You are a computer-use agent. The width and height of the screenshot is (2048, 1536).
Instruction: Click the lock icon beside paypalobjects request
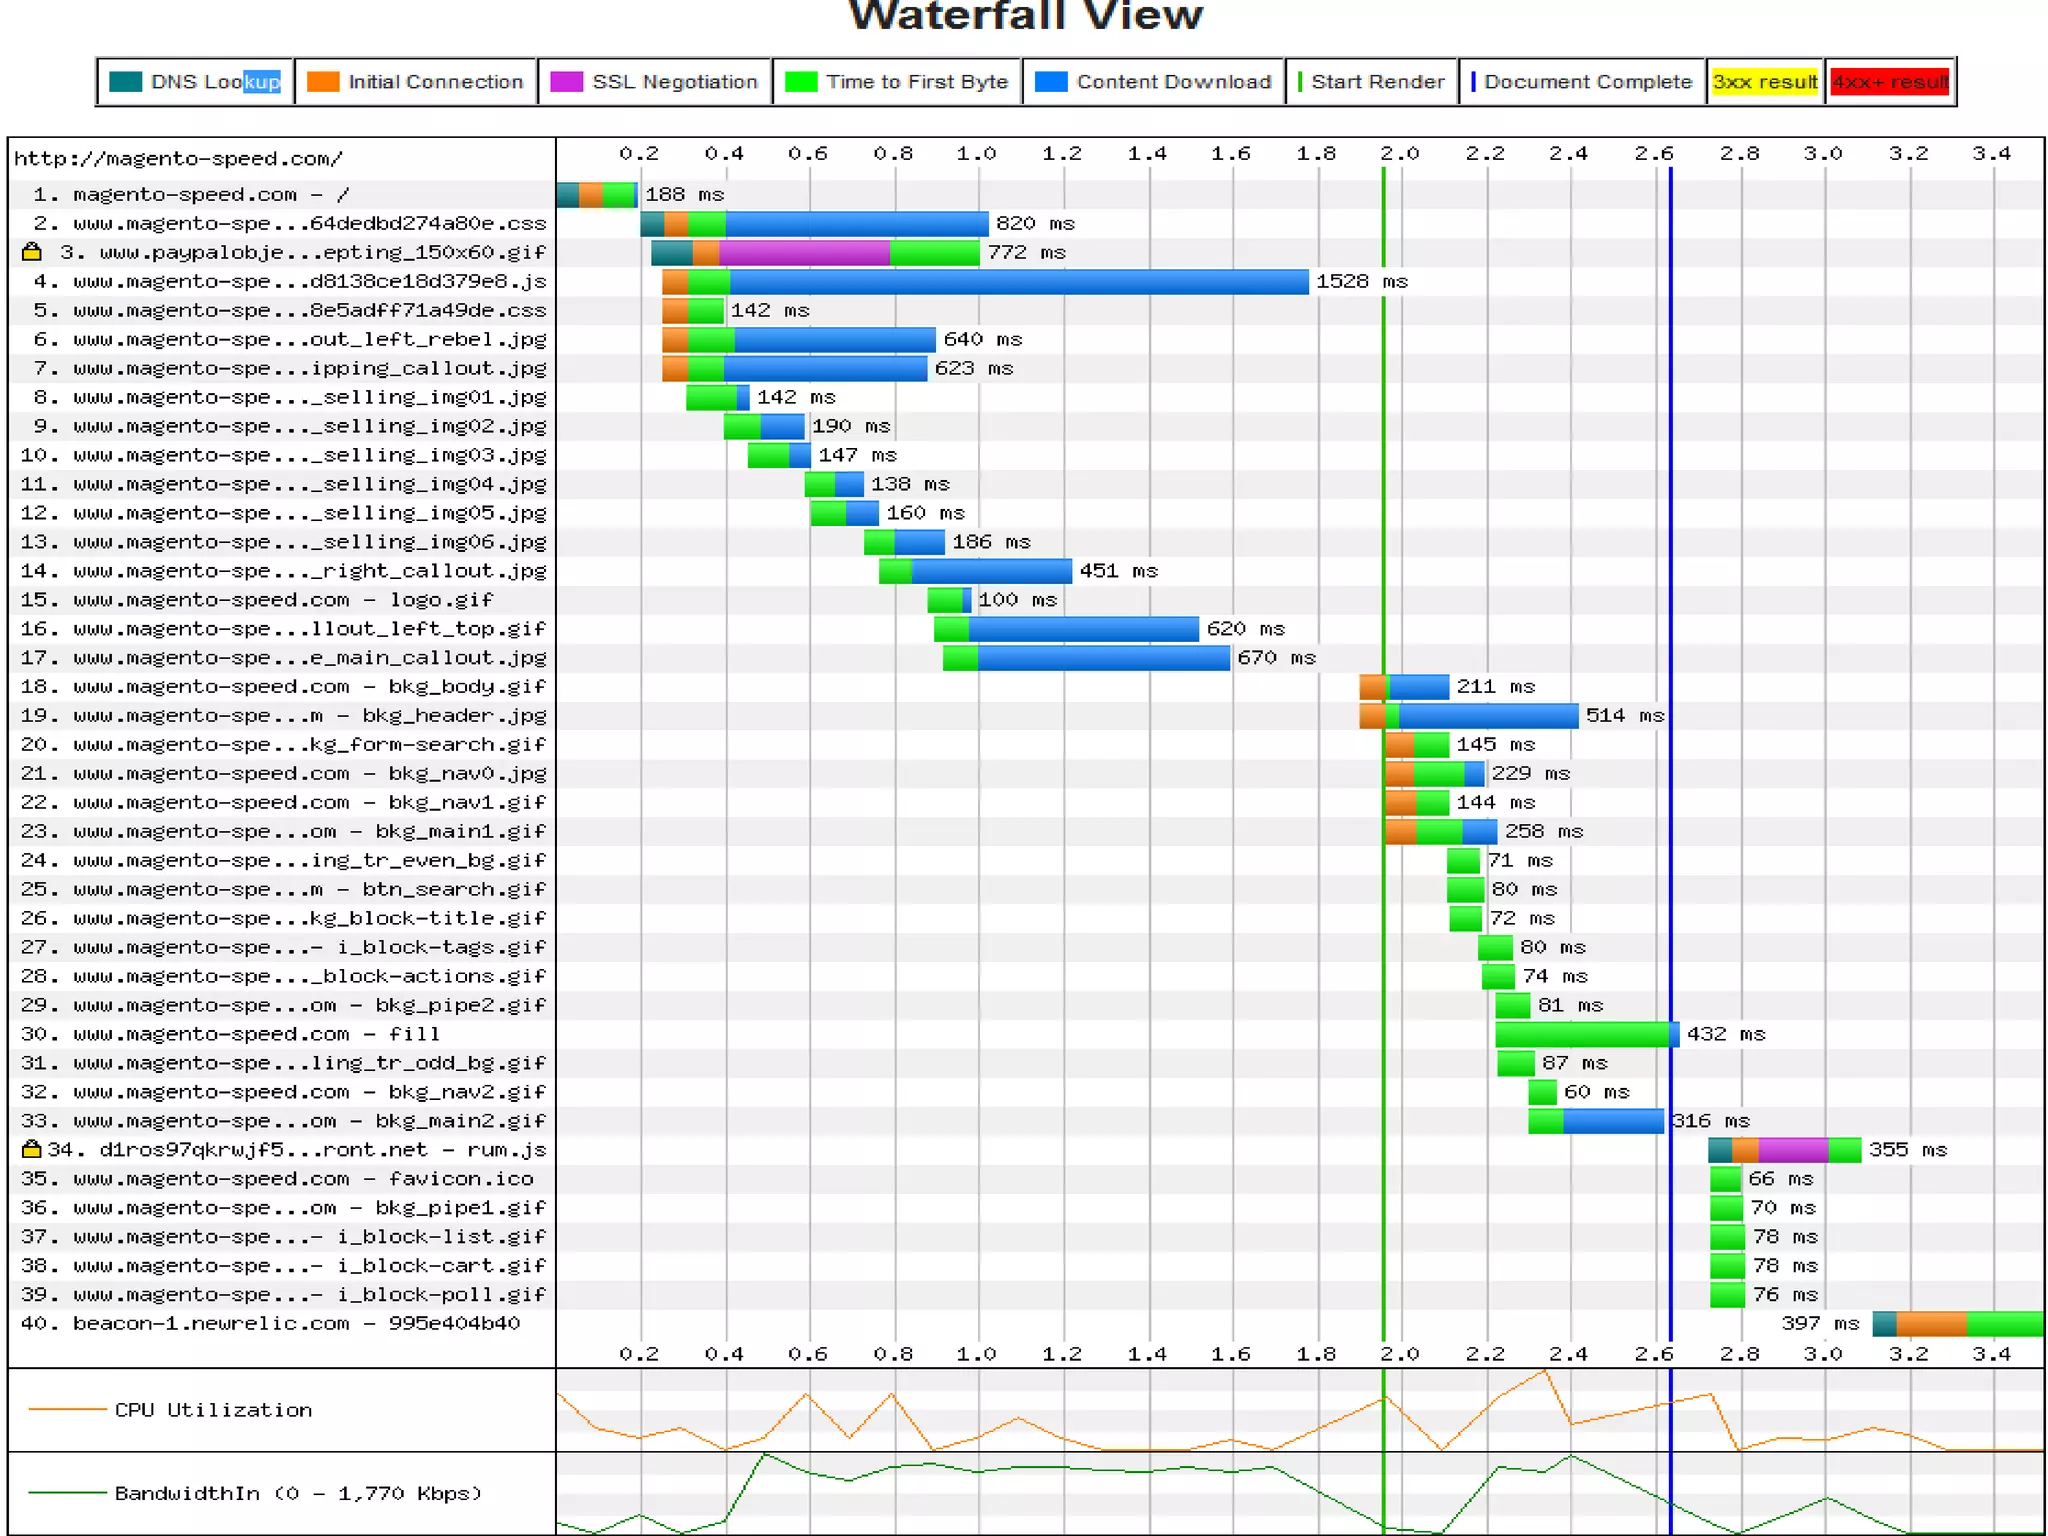31,252
